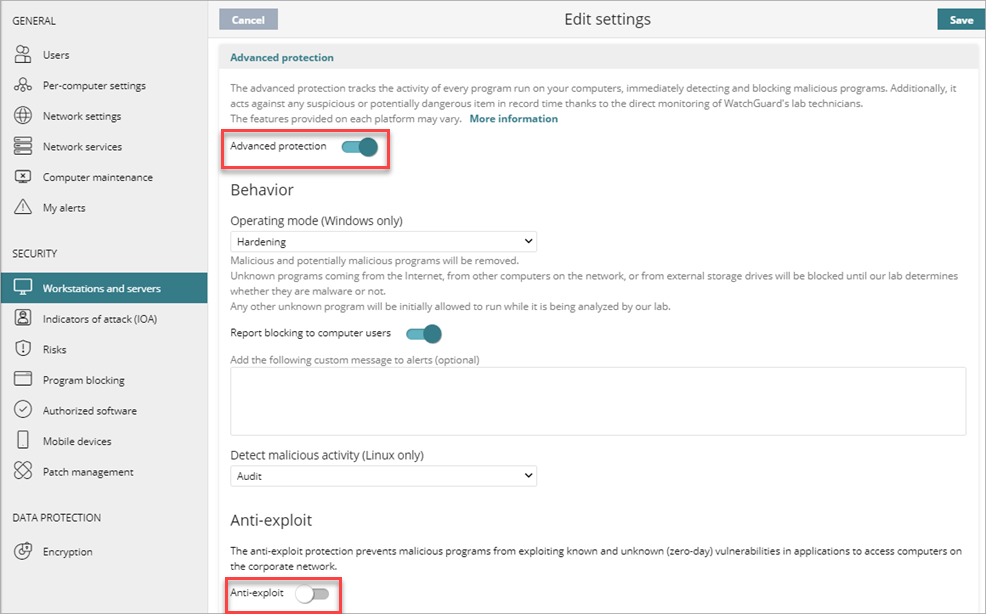
Task: Turn off Report blocking to computer users
Action: [423, 333]
